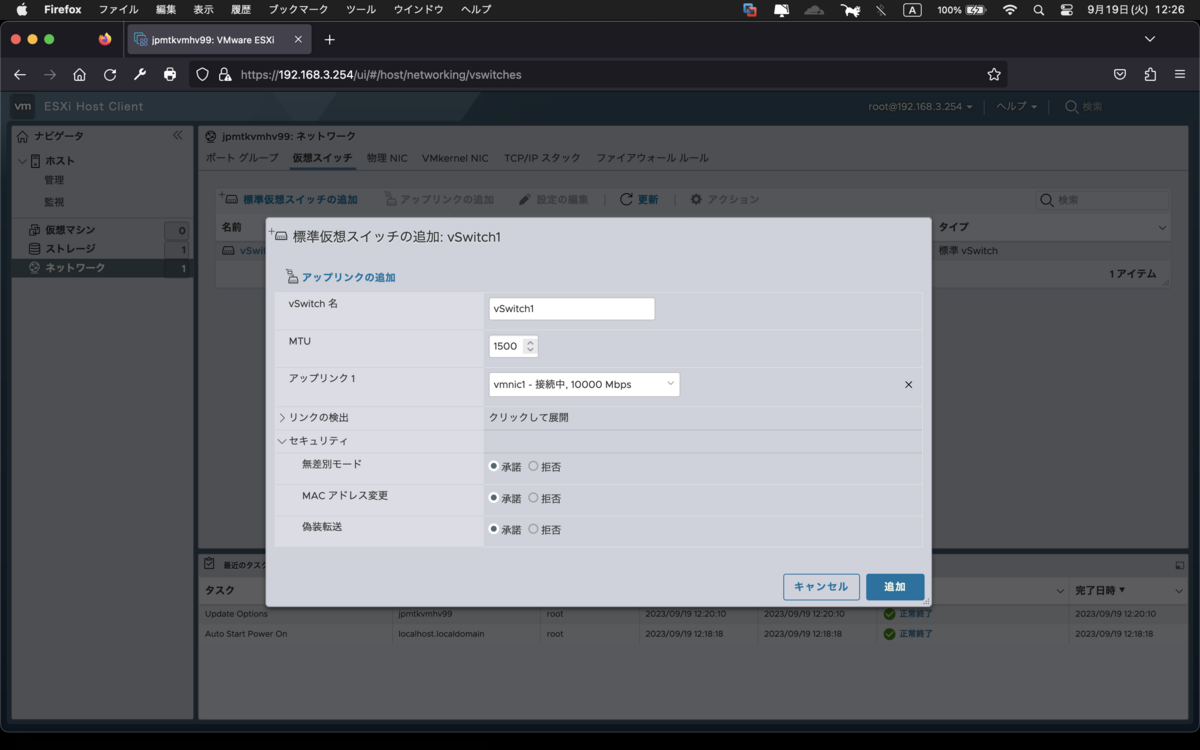
Task: Select 承諾 for 無差別モード
Action: click(494, 466)
